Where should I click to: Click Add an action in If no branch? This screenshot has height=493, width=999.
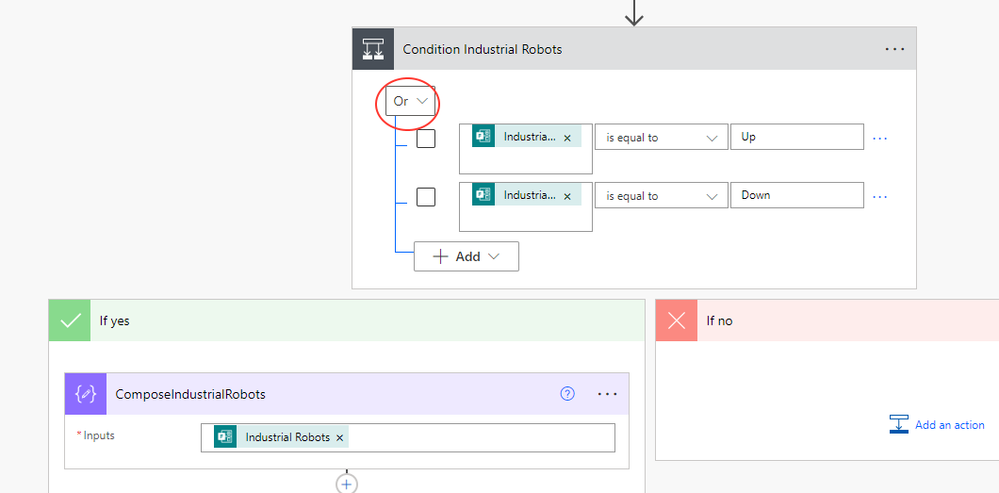(x=937, y=425)
